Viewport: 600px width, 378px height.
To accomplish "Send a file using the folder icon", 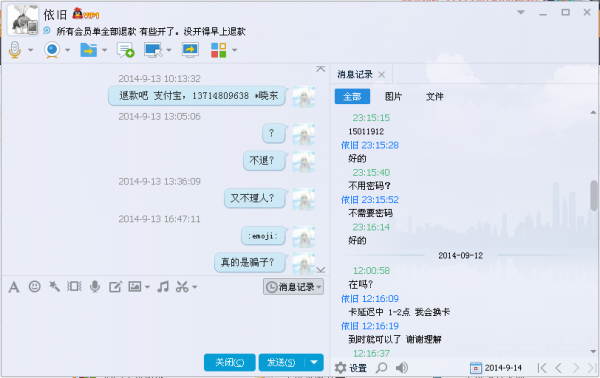I will coord(88,50).
